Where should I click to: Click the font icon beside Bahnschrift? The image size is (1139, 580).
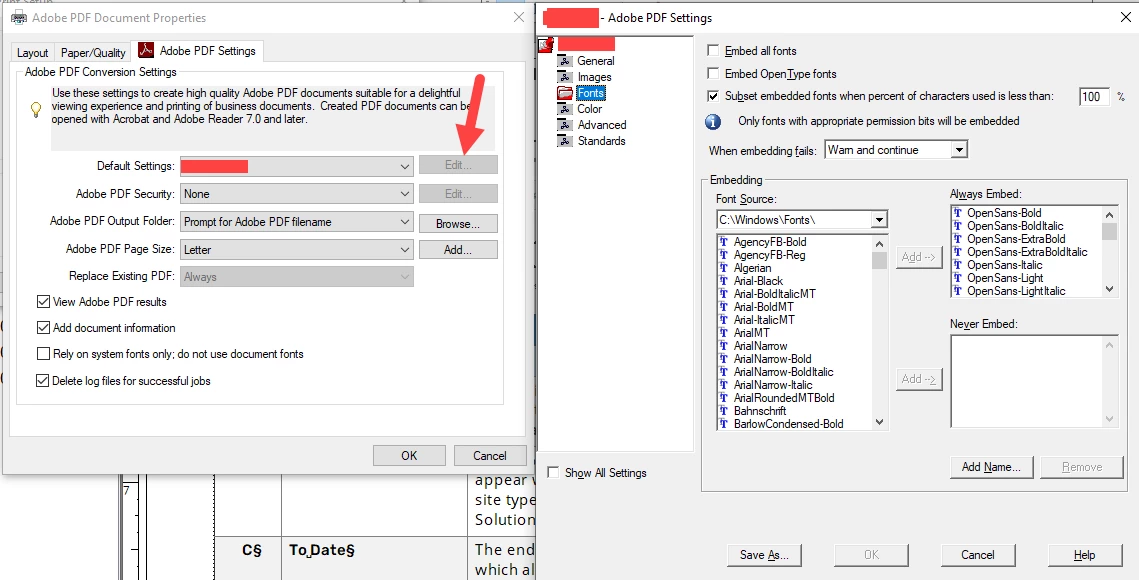point(723,411)
